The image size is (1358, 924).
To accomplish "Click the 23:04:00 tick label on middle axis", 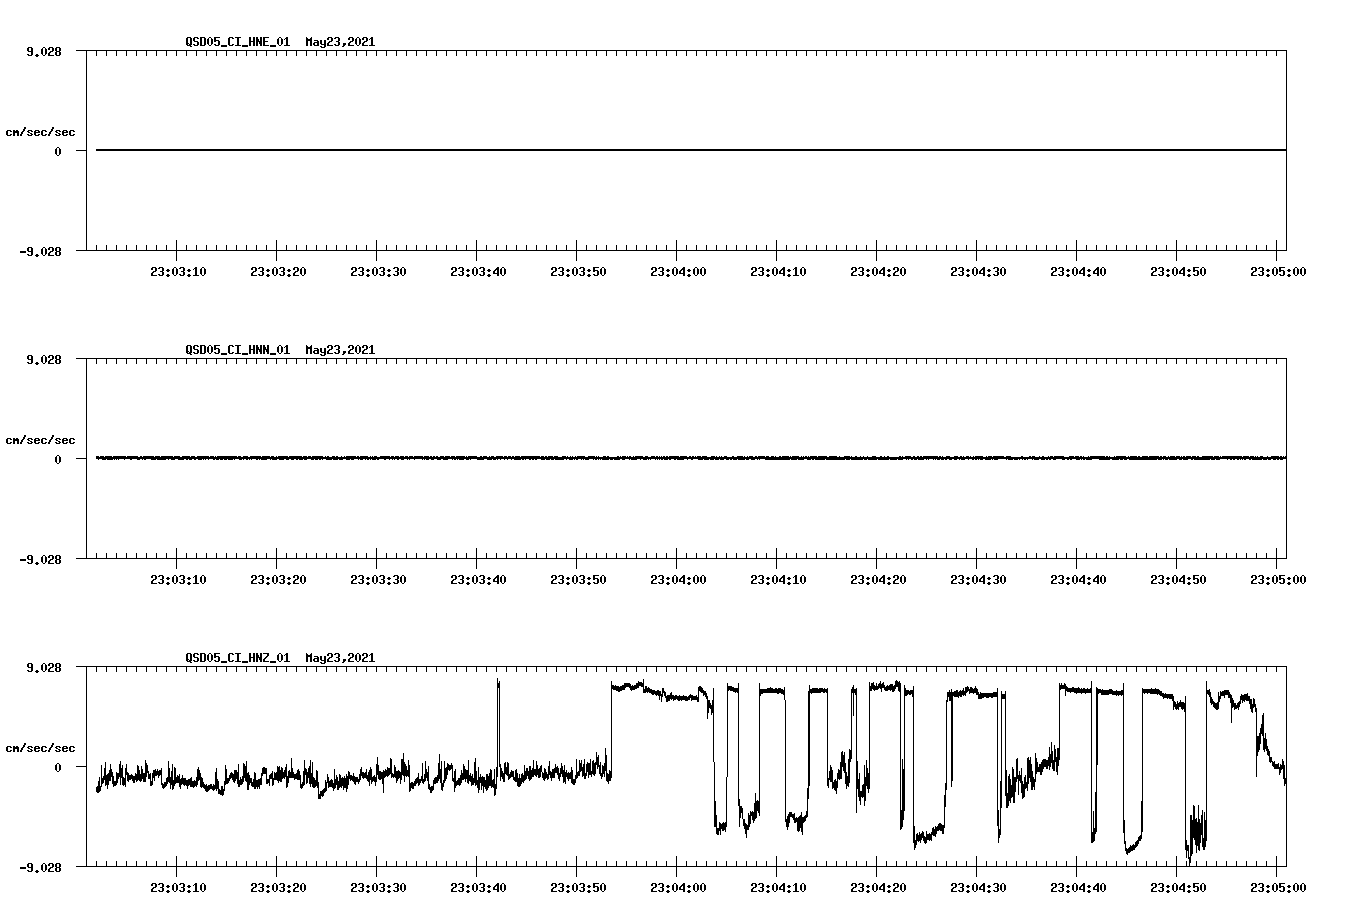I will tap(676, 577).
